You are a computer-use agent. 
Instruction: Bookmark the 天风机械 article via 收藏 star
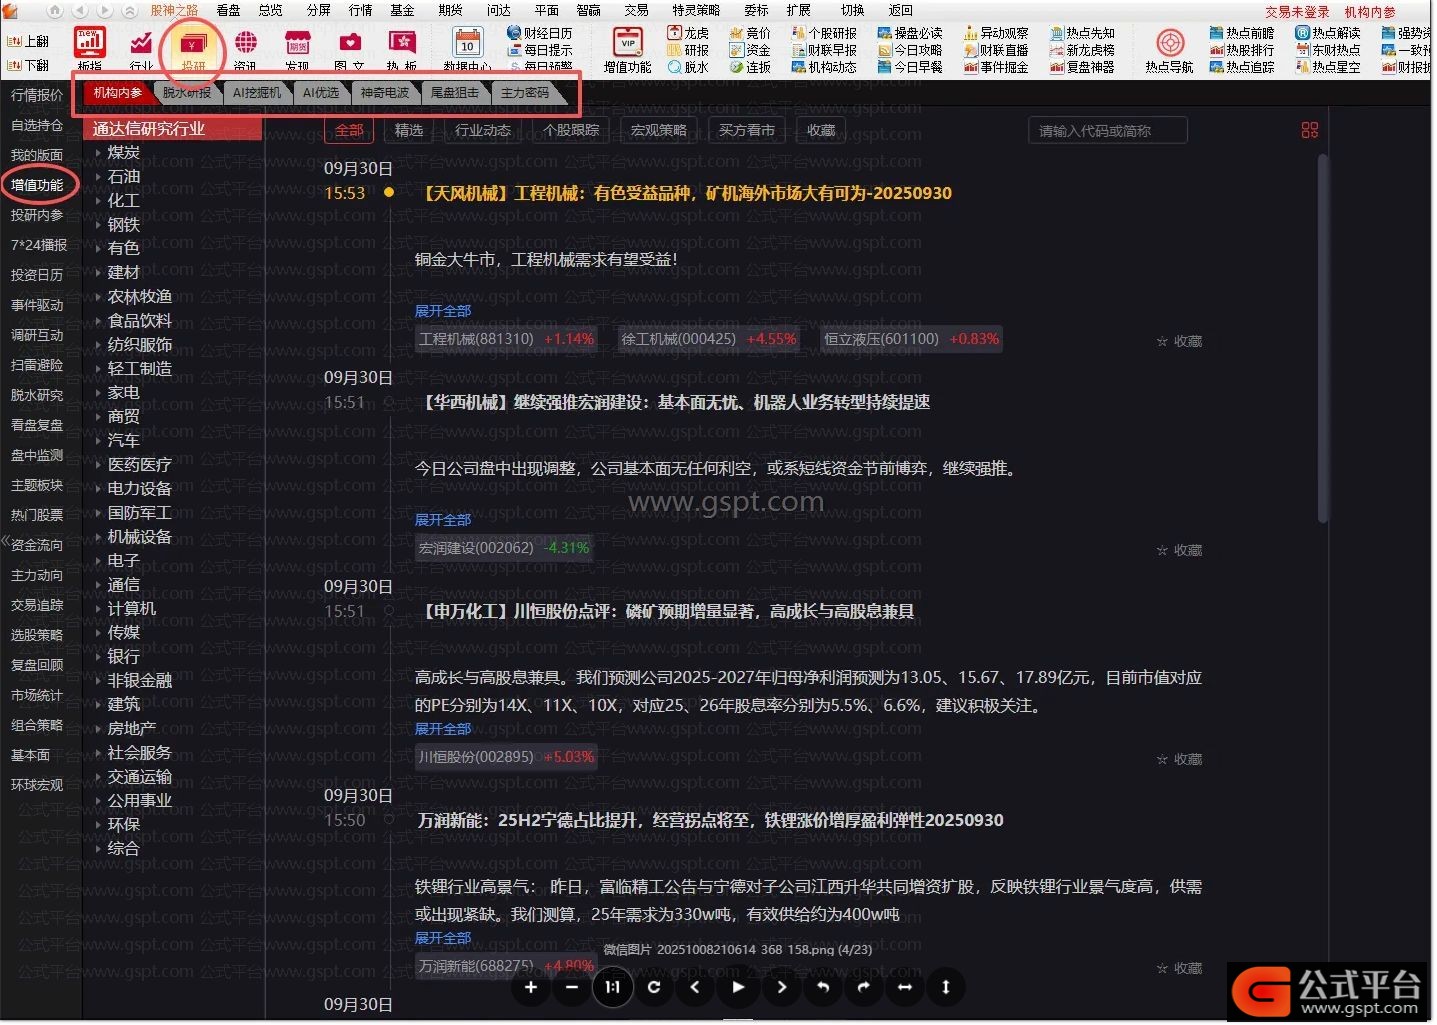[x=1179, y=342]
